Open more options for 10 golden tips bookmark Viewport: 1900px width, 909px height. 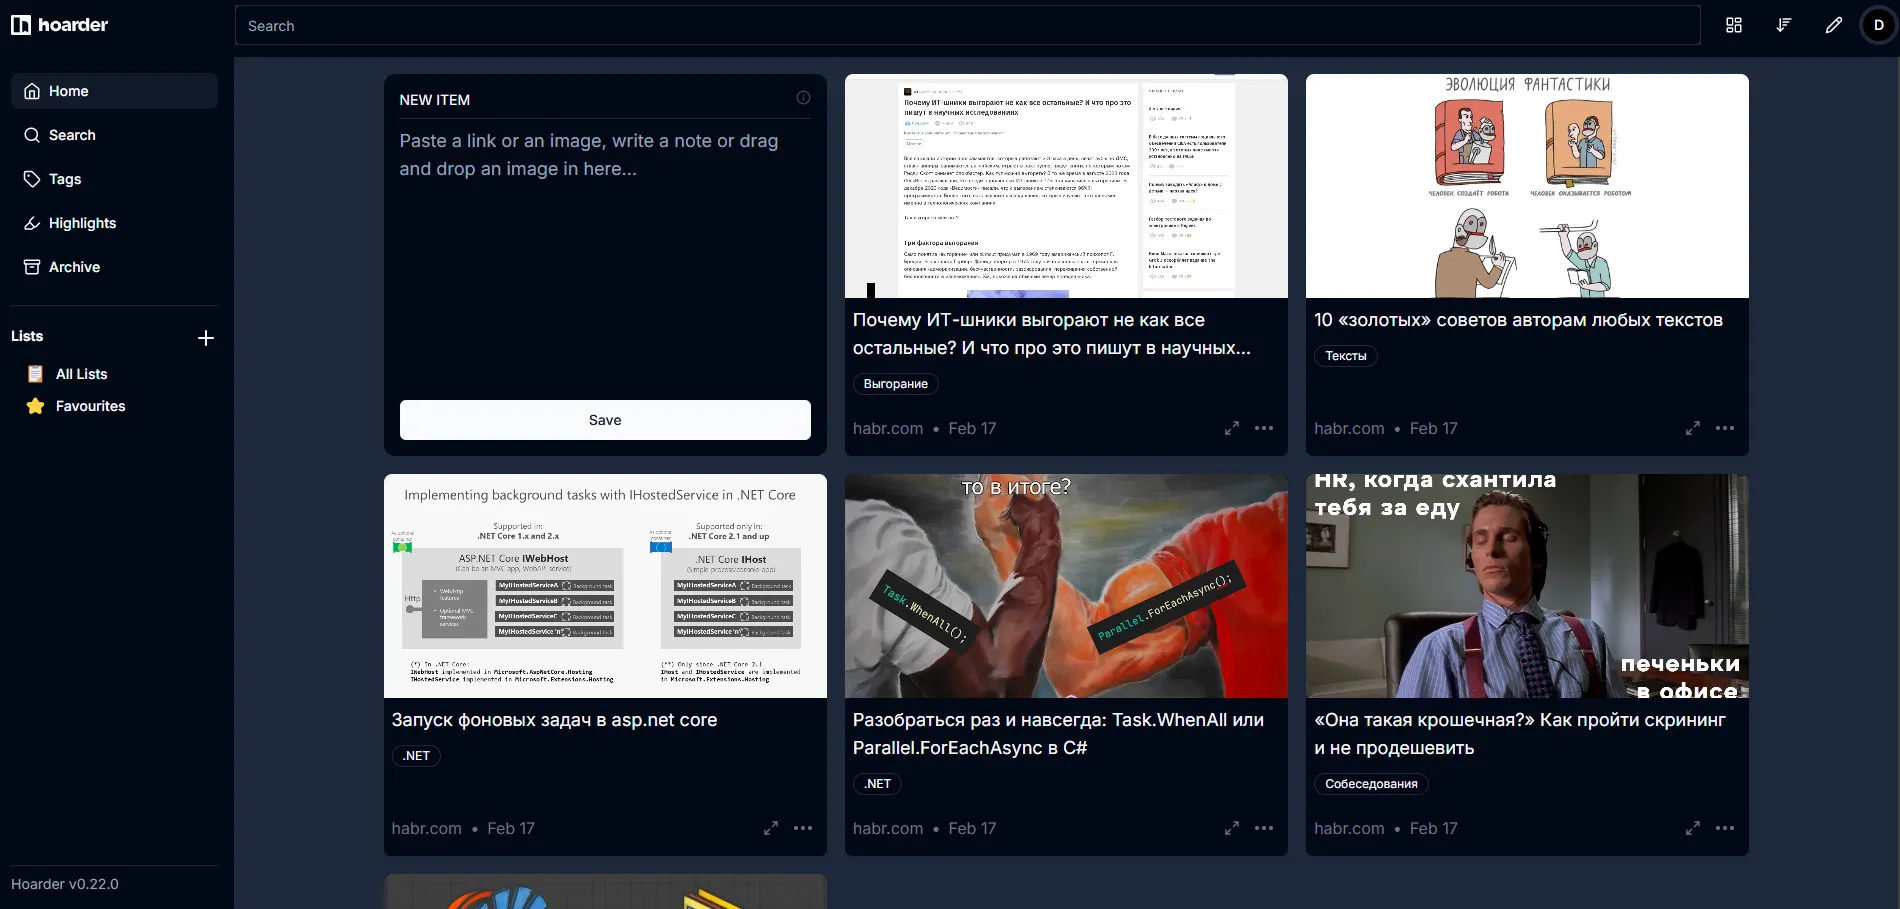point(1725,428)
